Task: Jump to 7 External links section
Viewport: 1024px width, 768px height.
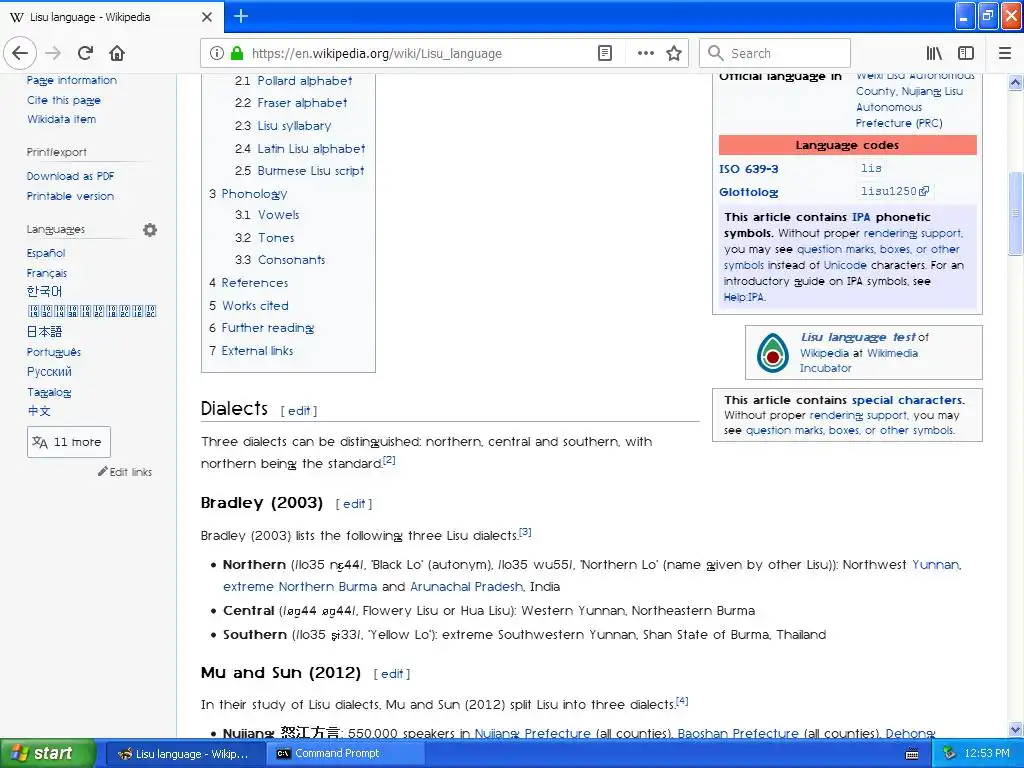Action: pos(251,350)
